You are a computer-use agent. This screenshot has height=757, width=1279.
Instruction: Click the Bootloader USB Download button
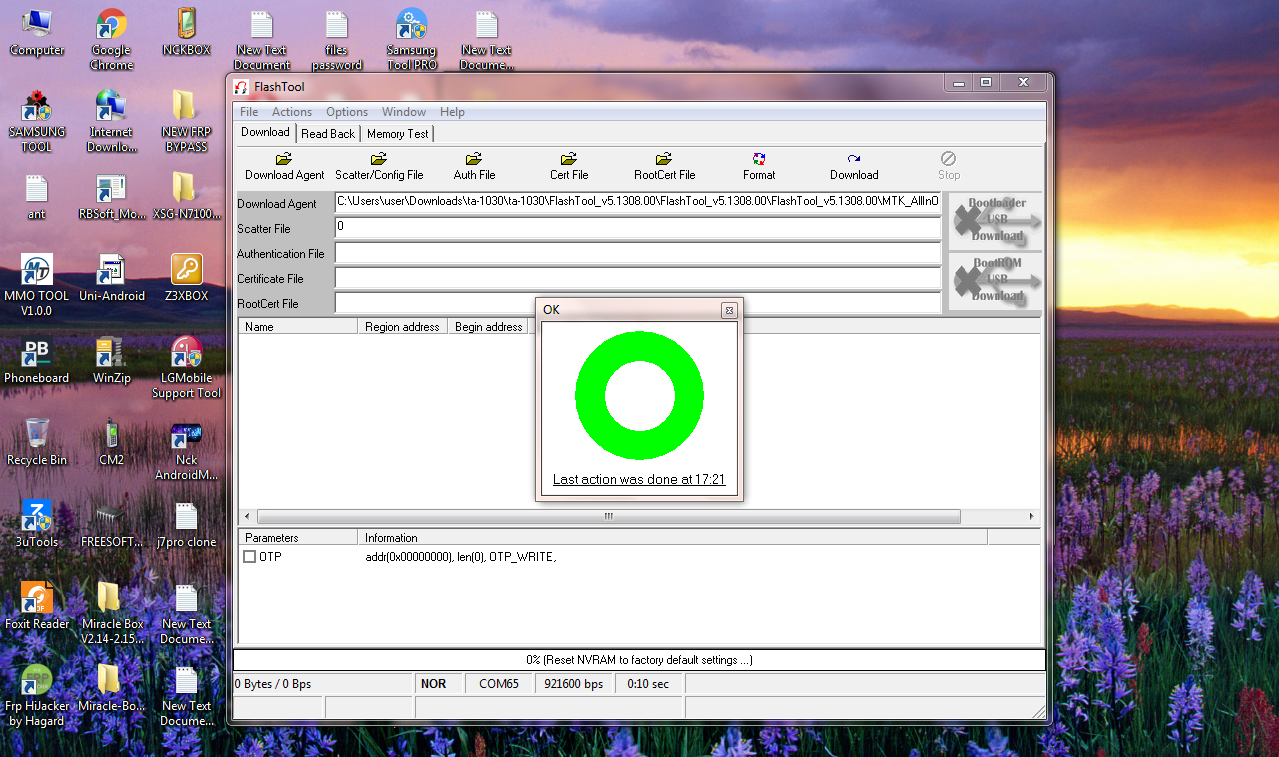click(995, 220)
